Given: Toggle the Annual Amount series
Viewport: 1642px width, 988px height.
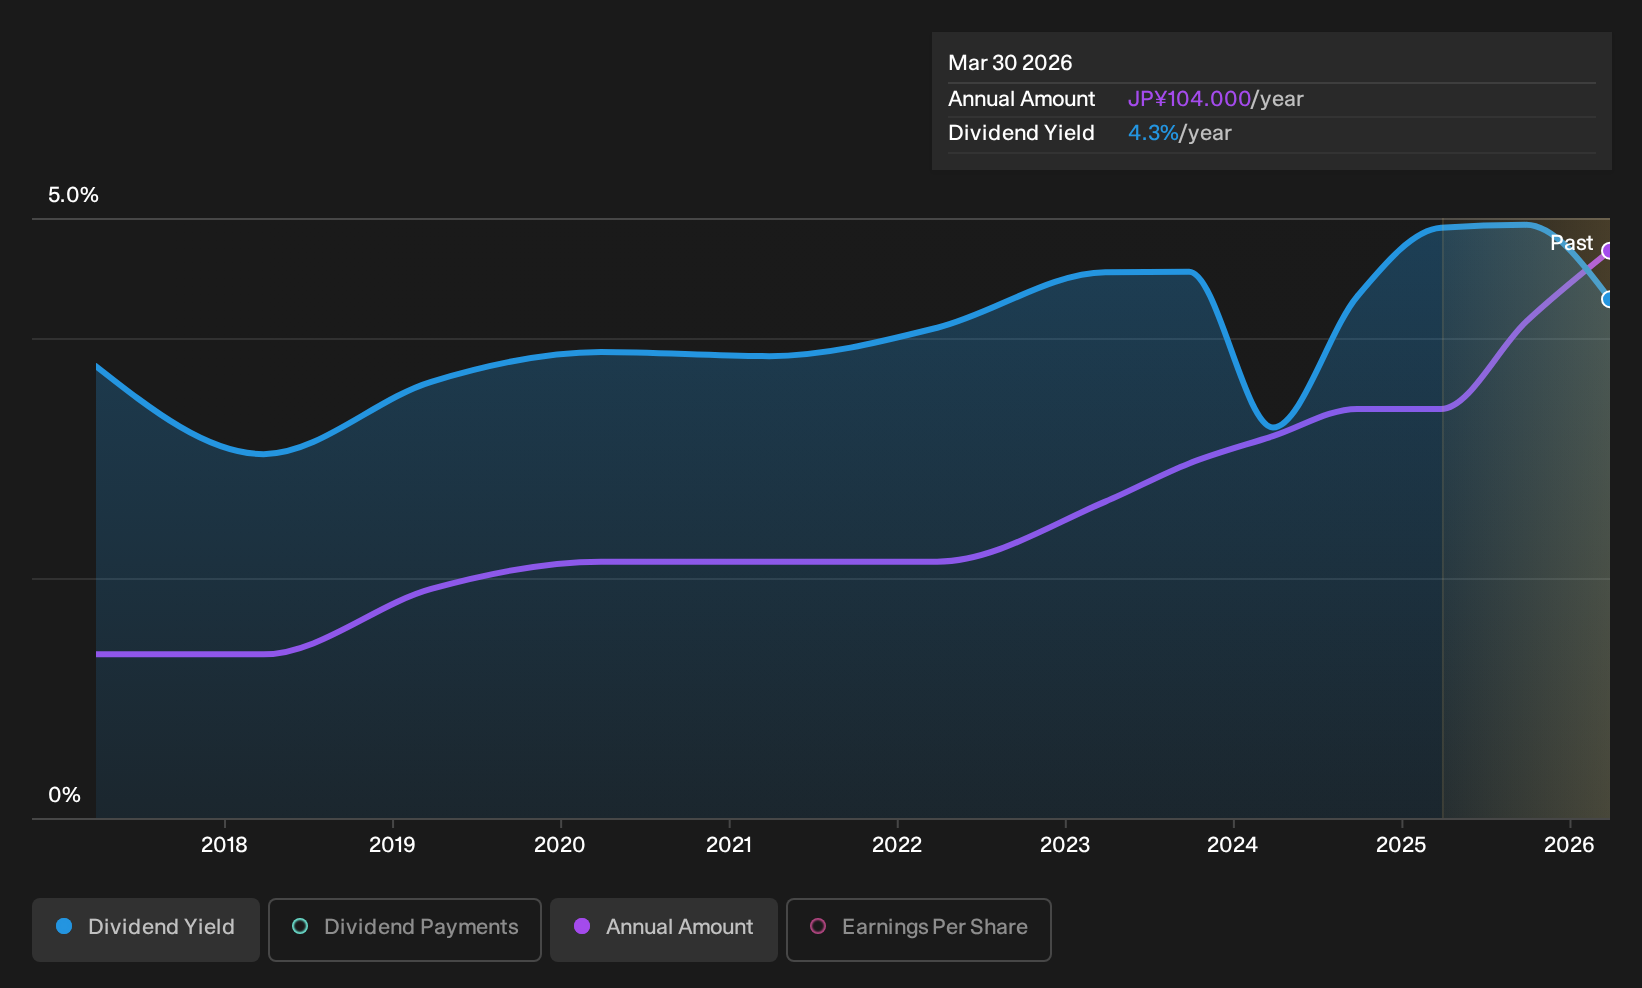Looking at the screenshot, I should point(664,929).
